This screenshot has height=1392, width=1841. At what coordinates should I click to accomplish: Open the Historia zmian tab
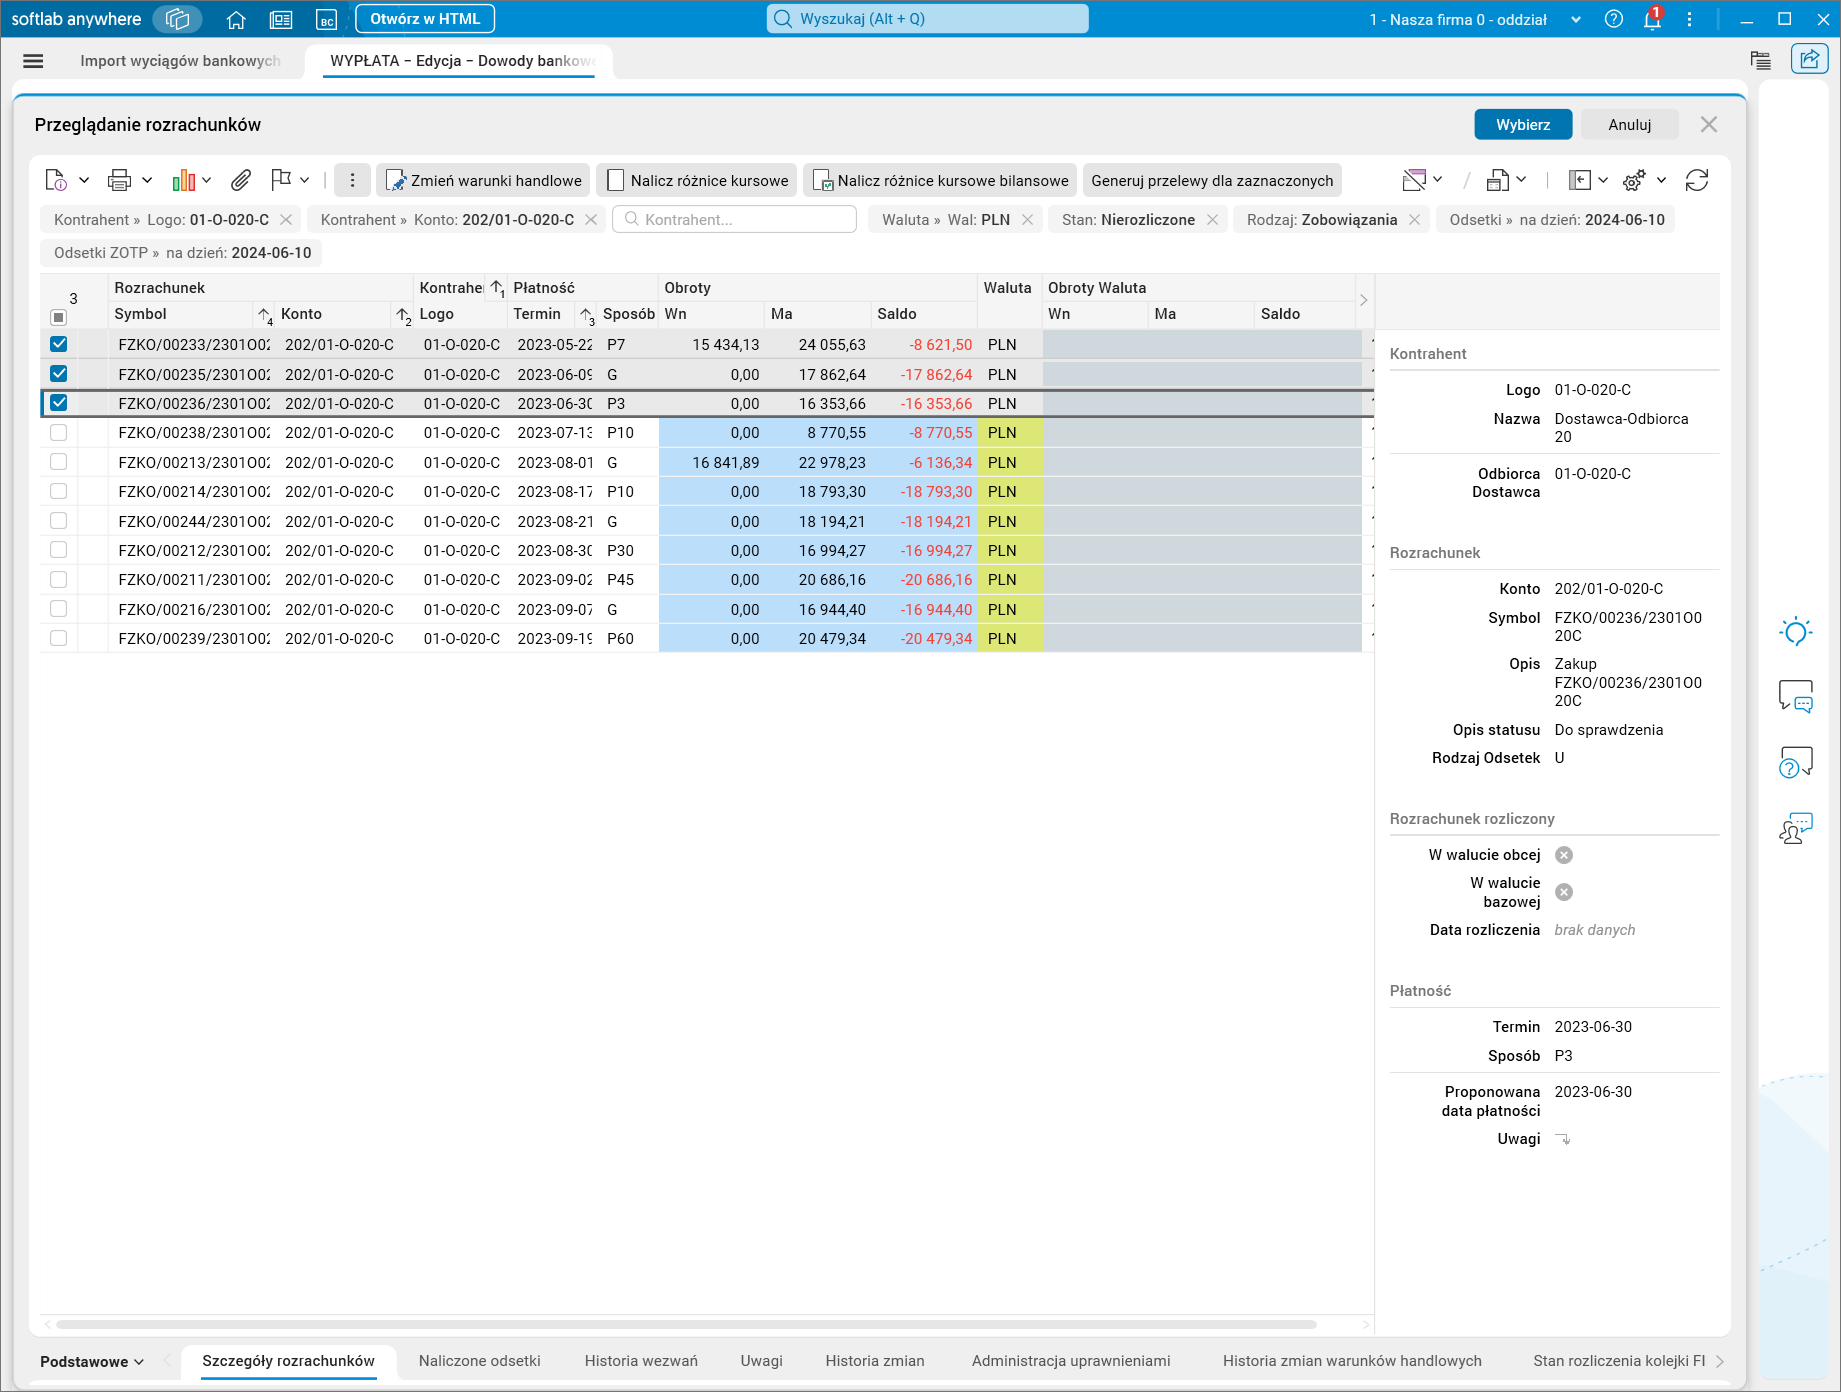[x=875, y=1361]
